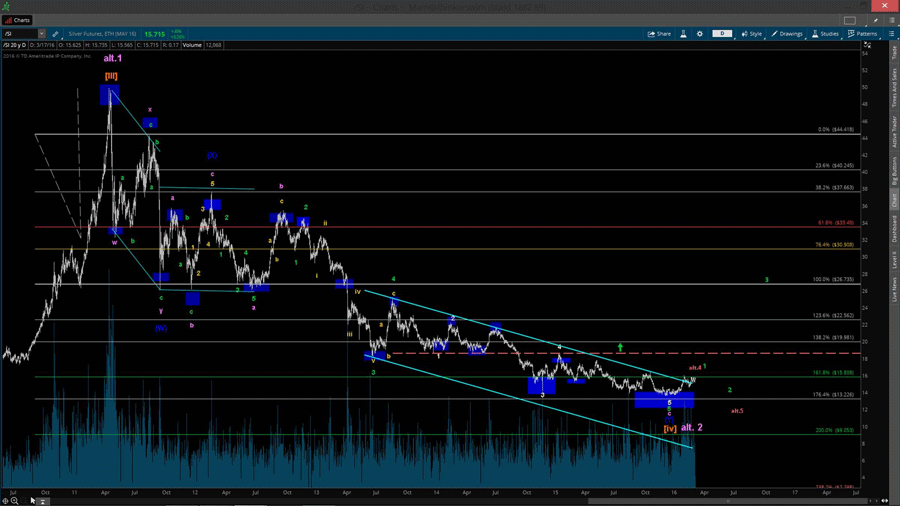Screen dimensions: 900x506
Task: Select the Charts tab
Action: click(x=18, y=20)
